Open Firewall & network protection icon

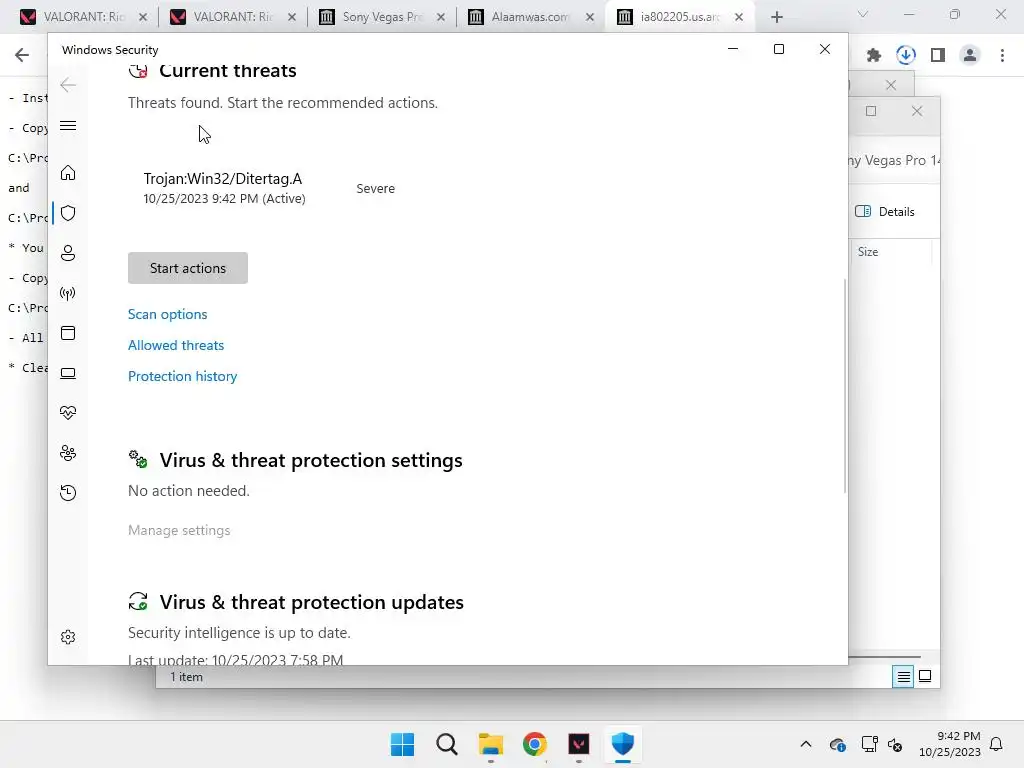(x=68, y=293)
